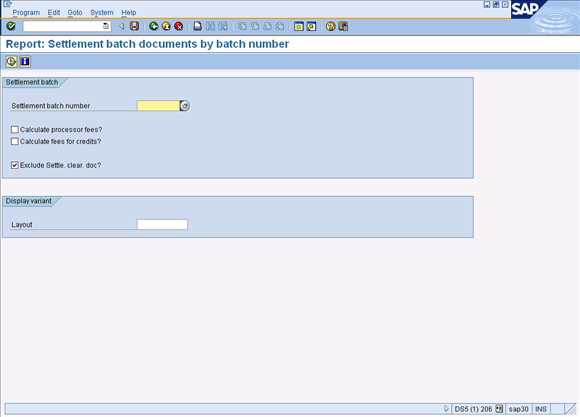This screenshot has width=580, height=417.
Task: Click the green Back arrow icon
Action: 154,26
